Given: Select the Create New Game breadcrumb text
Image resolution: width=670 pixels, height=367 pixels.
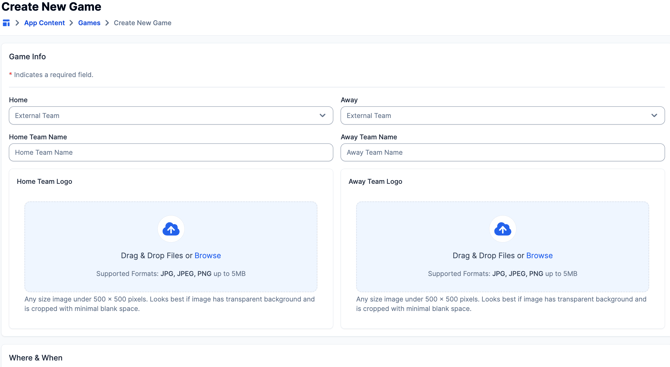Looking at the screenshot, I should click(142, 23).
